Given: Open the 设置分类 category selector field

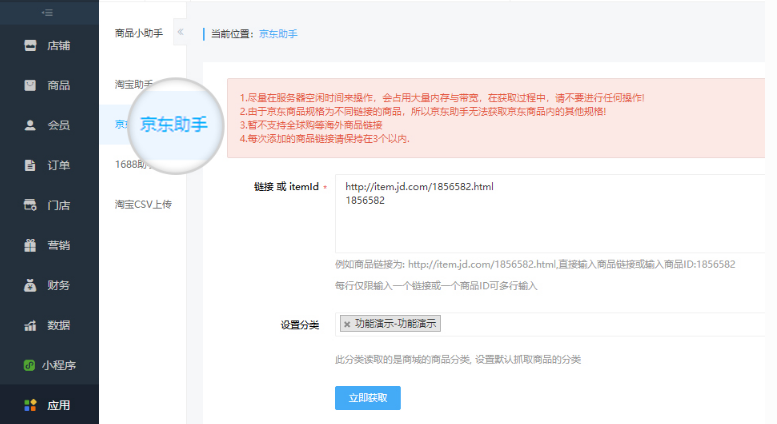Looking at the screenshot, I should (x=550, y=324).
